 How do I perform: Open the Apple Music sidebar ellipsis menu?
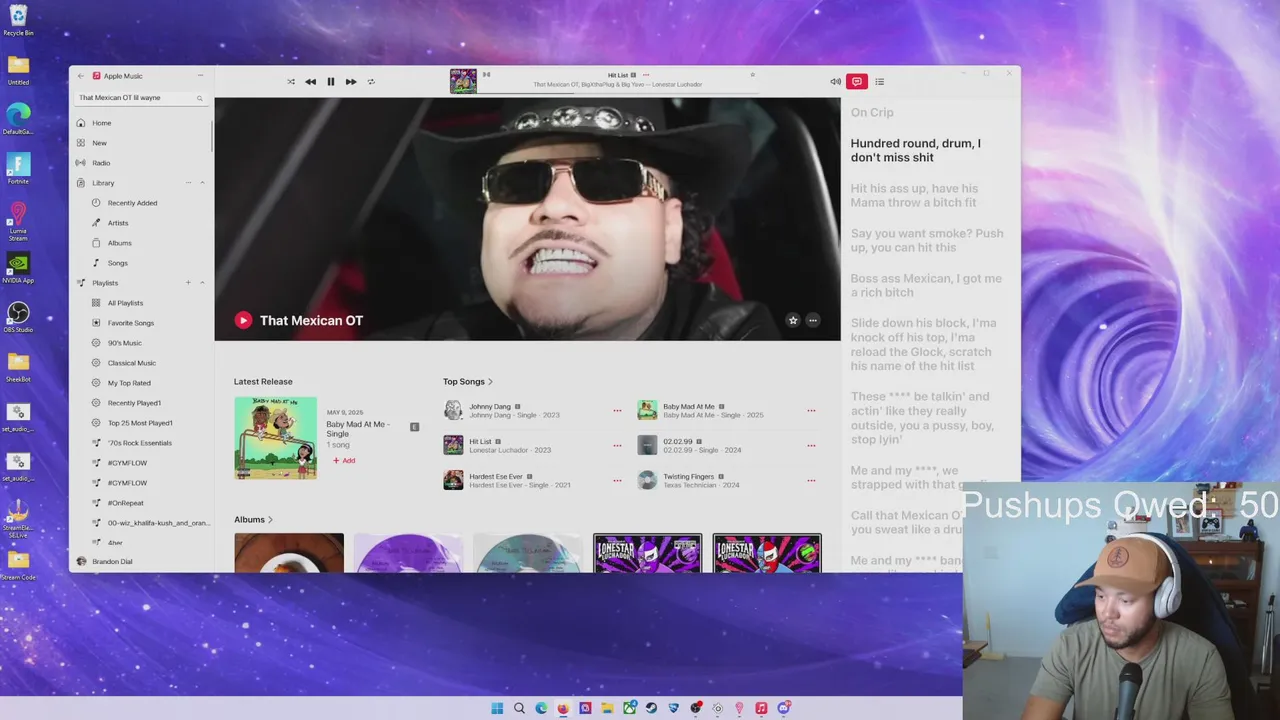[200, 76]
